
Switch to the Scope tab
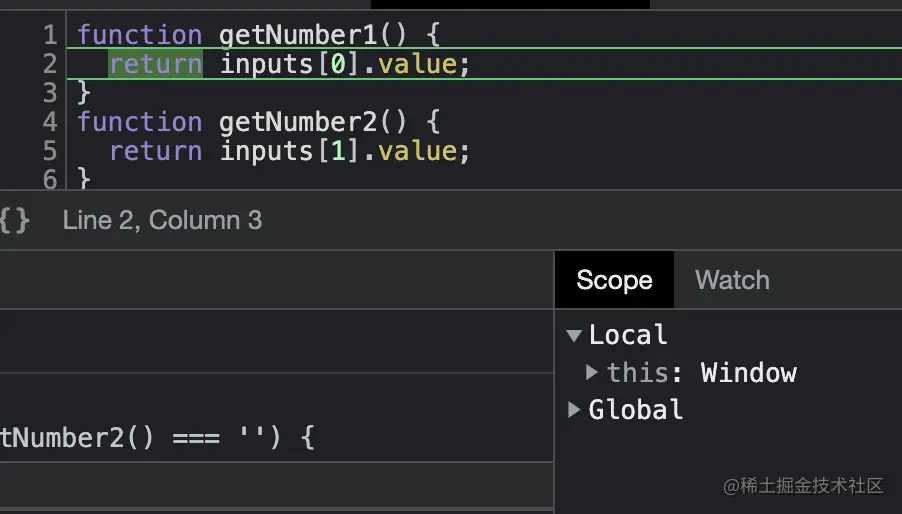click(614, 280)
